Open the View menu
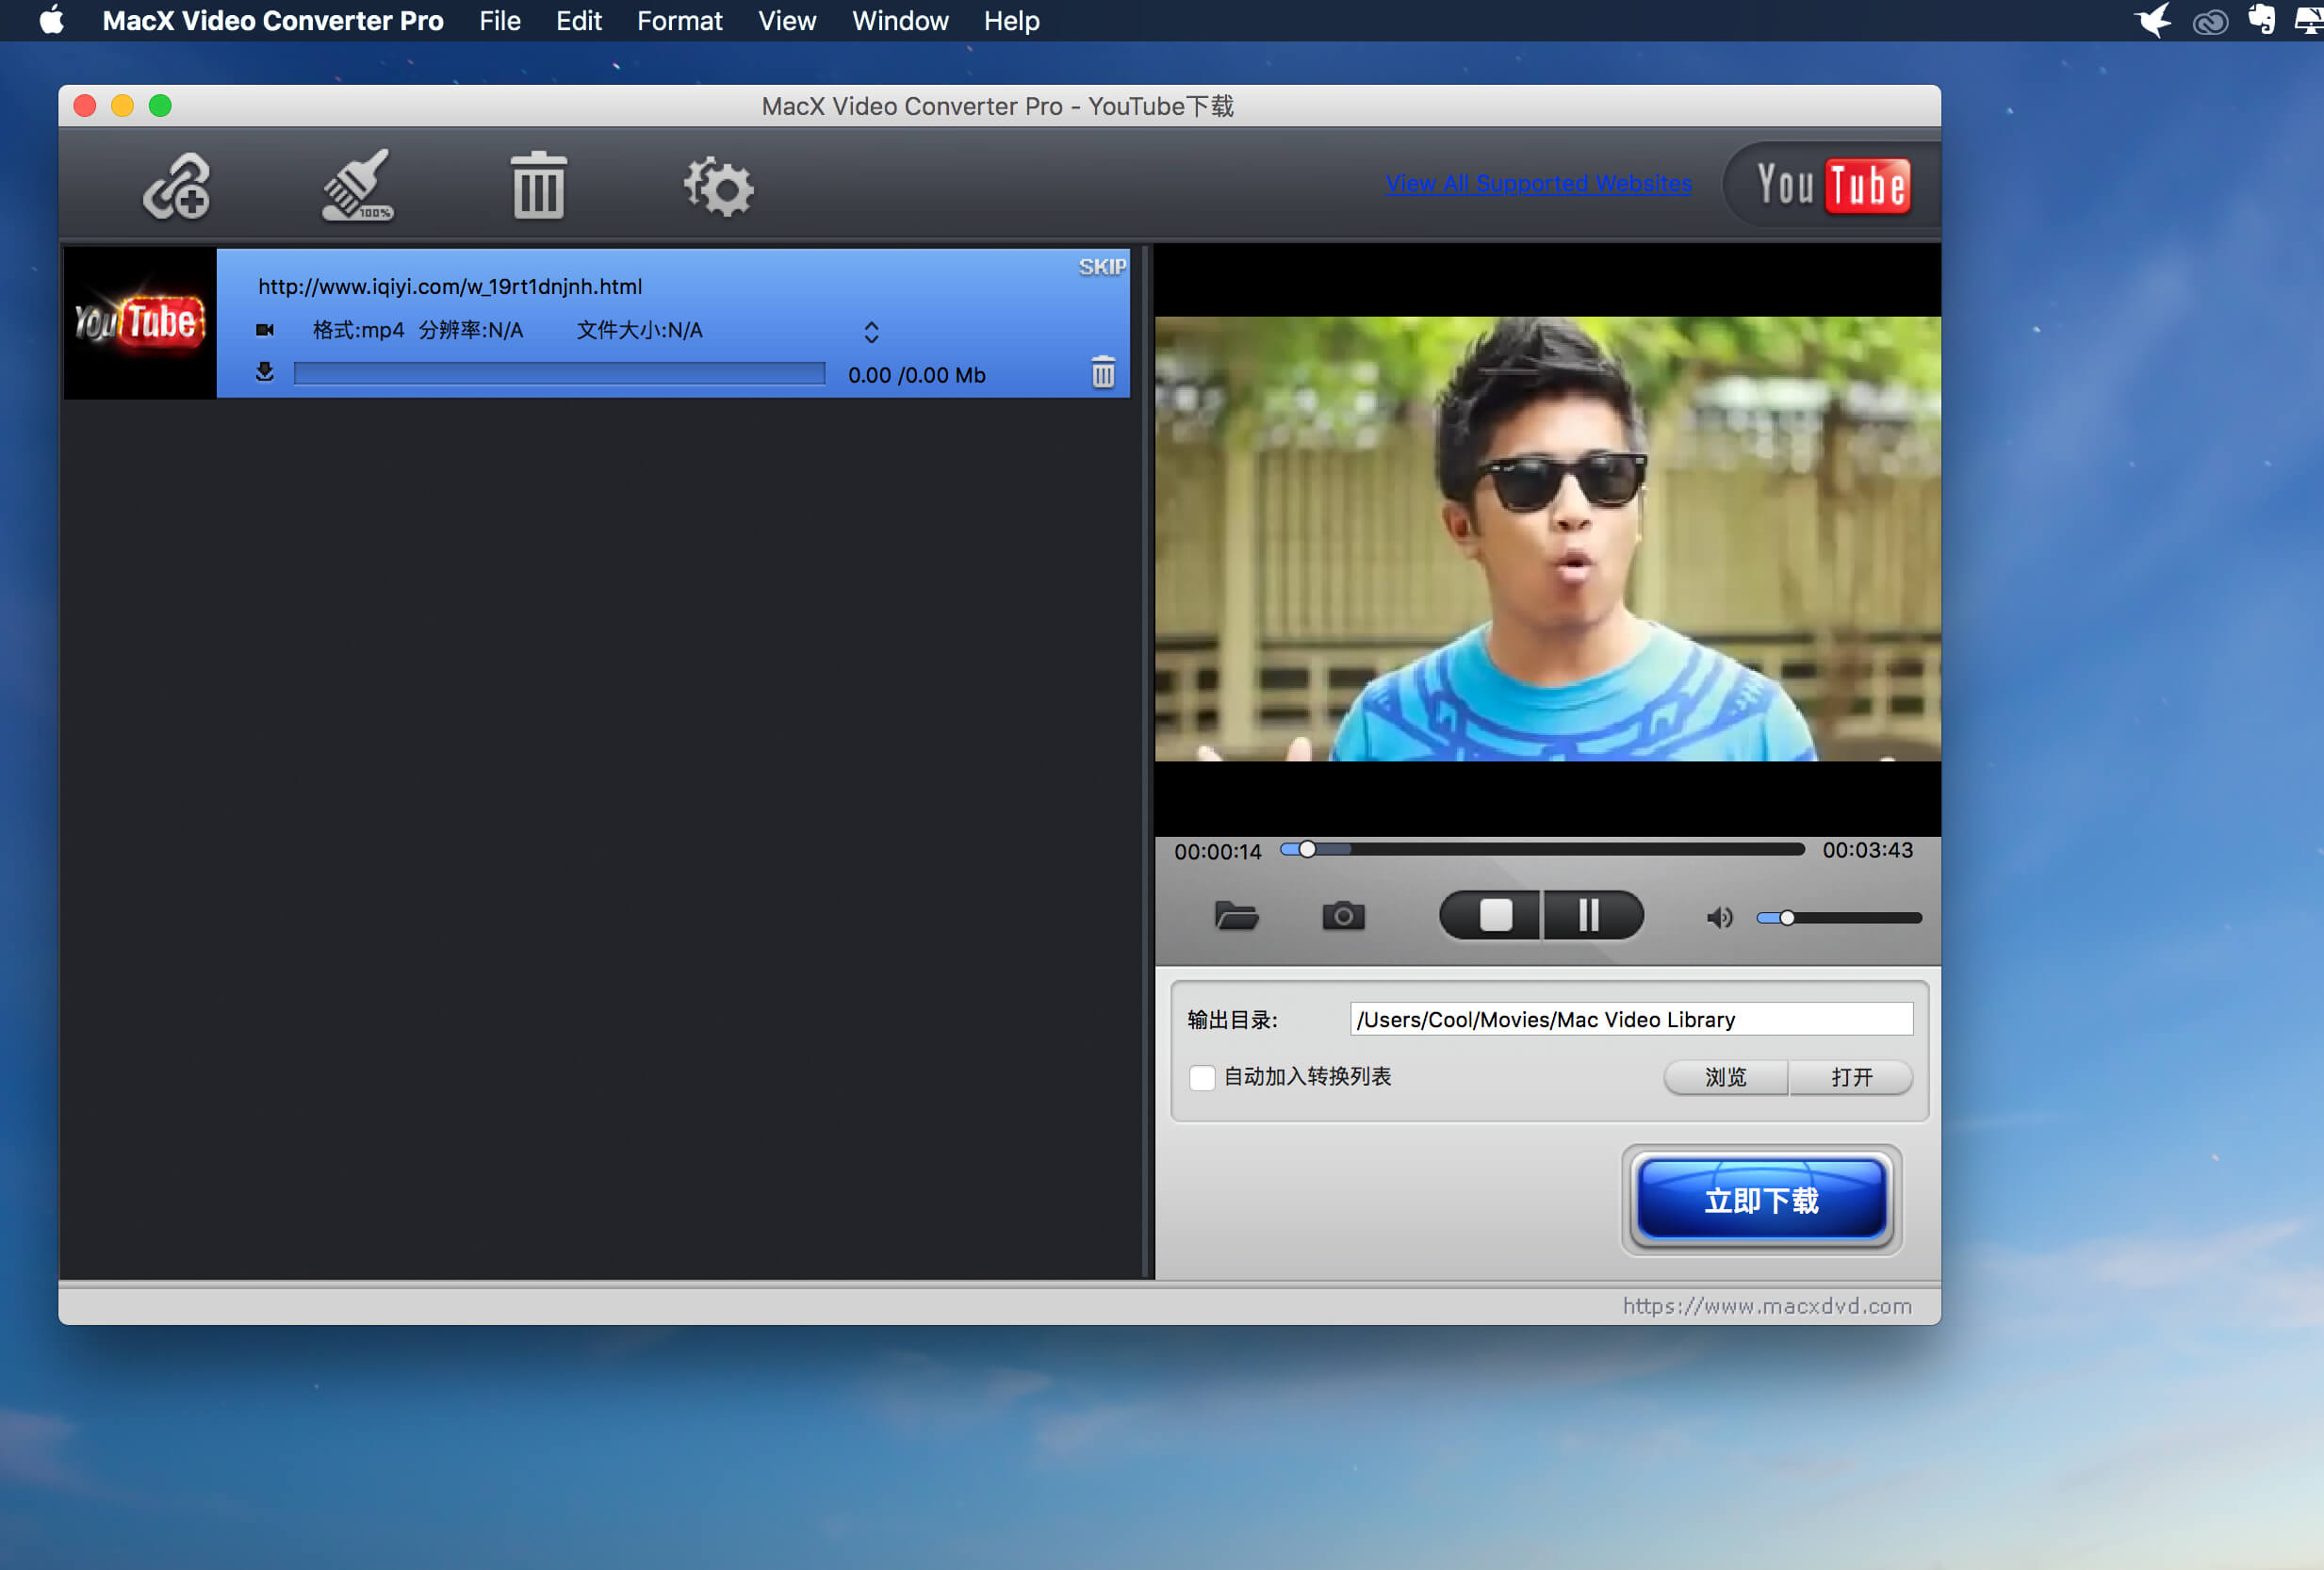The image size is (2324, 1570). tap(787, 21)
